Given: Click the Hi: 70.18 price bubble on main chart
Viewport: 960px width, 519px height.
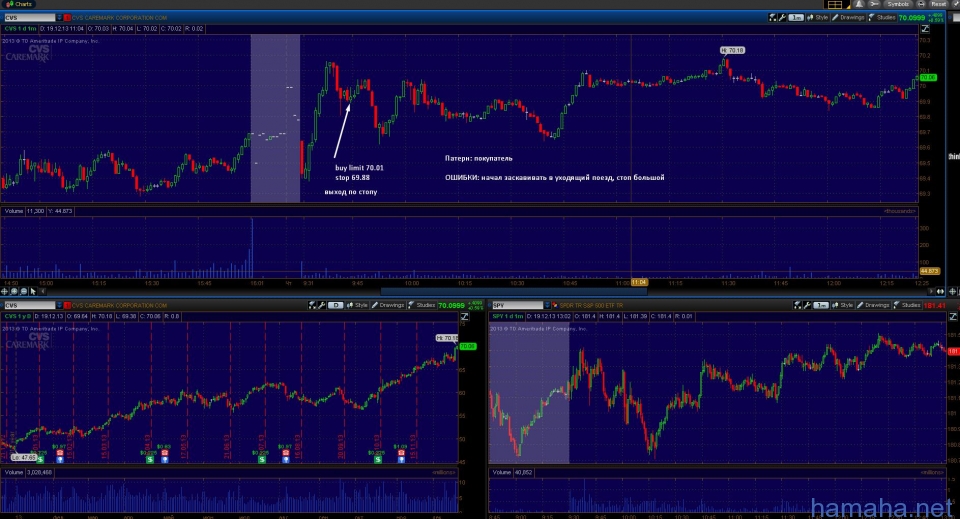Looking at the screenshot, I should tap(732, 50).
